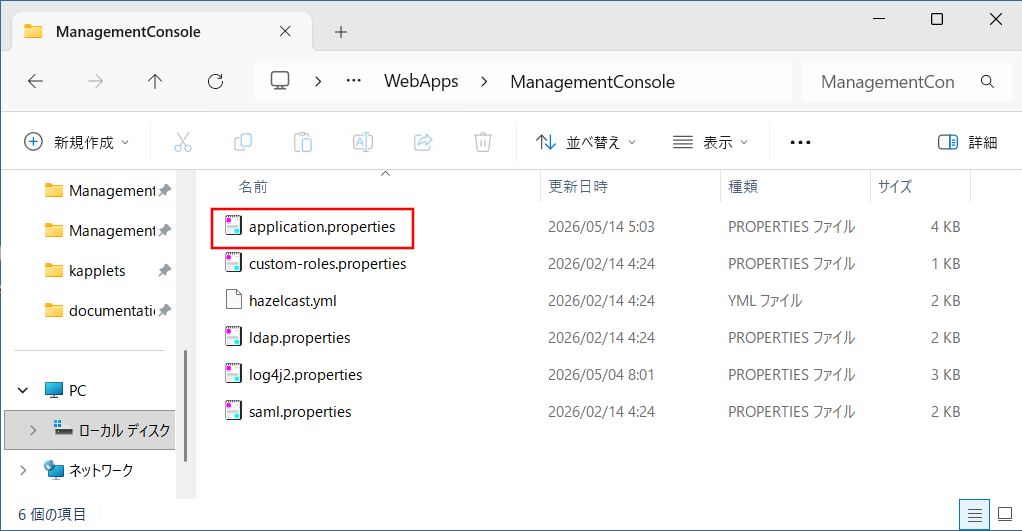Viewport: 1022px width, 531px height.
Task: Click the hazelcast.yml blank file icon
Action: 233,300
